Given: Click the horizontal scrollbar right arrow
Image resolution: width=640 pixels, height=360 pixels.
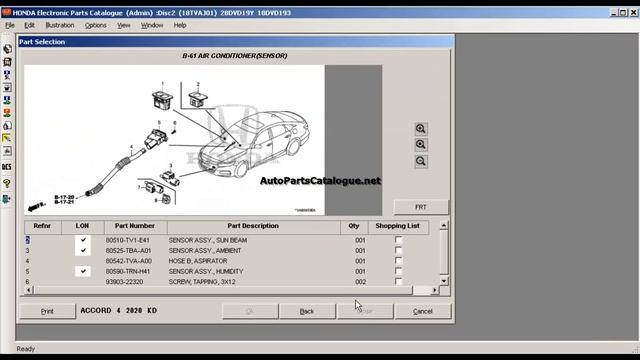Looking at the screenshot, I should pyautogui.click(x=434, y=290).
